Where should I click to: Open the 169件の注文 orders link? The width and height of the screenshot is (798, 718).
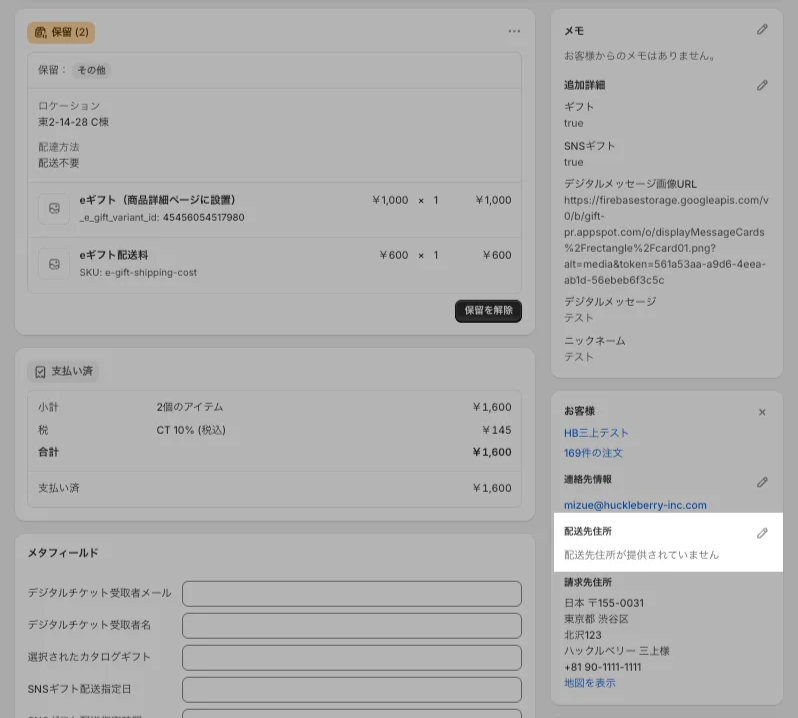tap(593, 453)
